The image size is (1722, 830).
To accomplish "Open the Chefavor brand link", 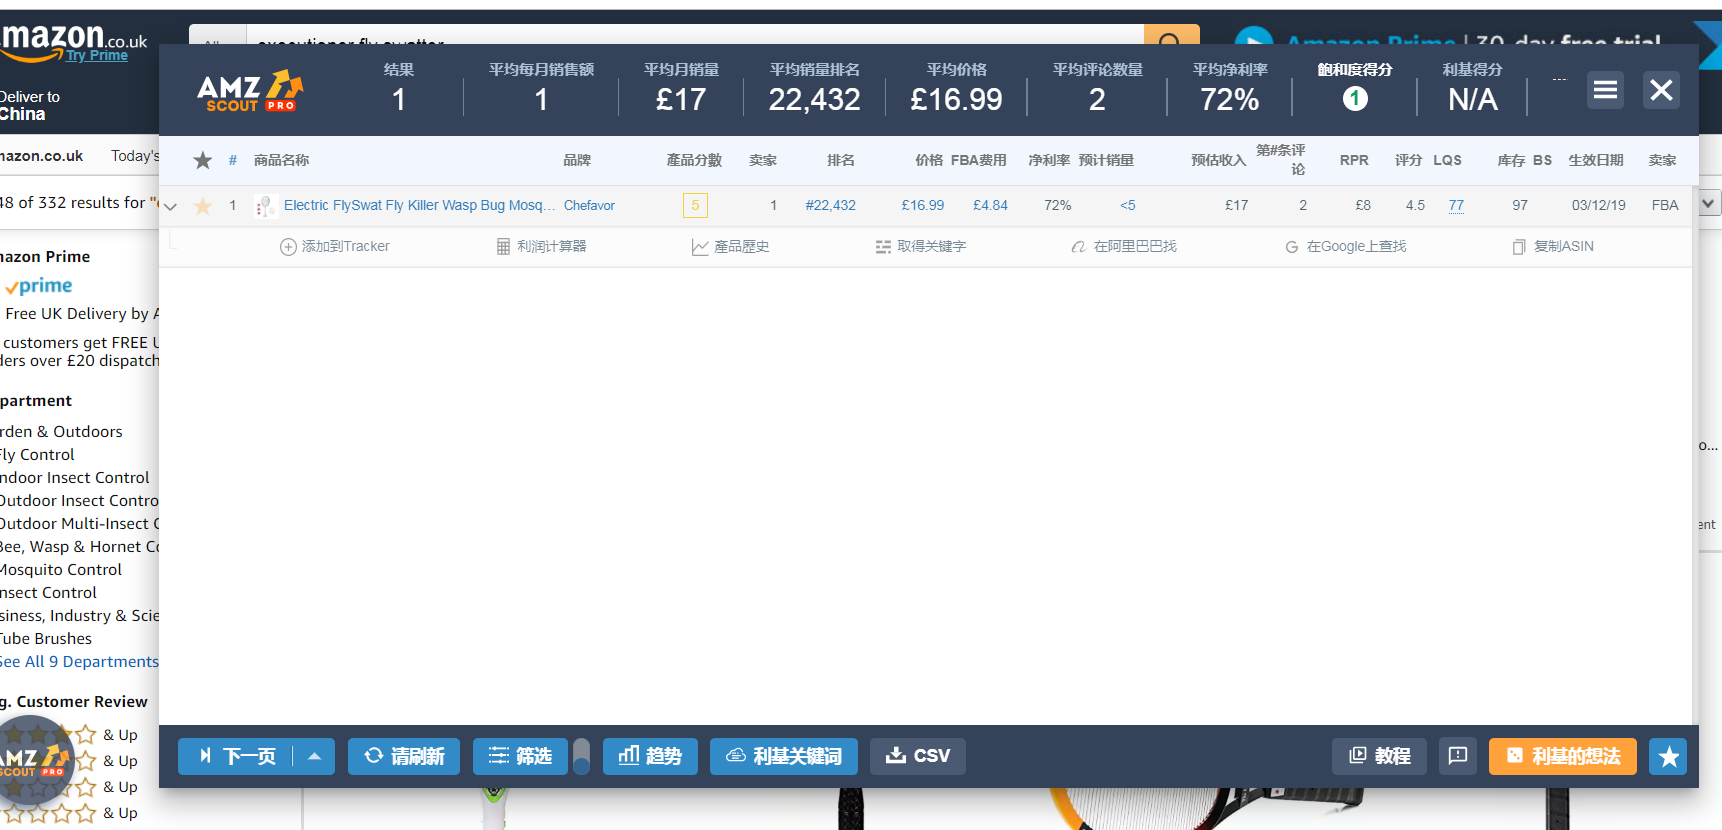I will tap(589, 206).
